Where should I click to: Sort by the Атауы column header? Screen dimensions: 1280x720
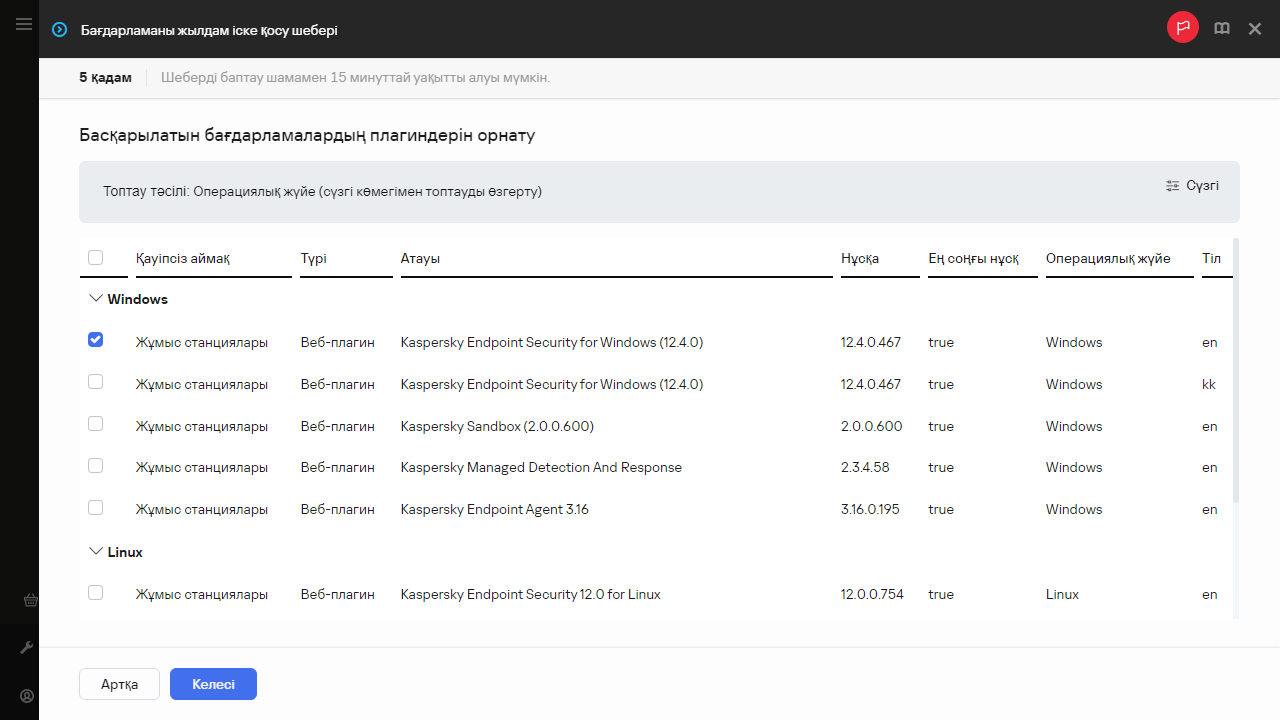tap(420, 259)
